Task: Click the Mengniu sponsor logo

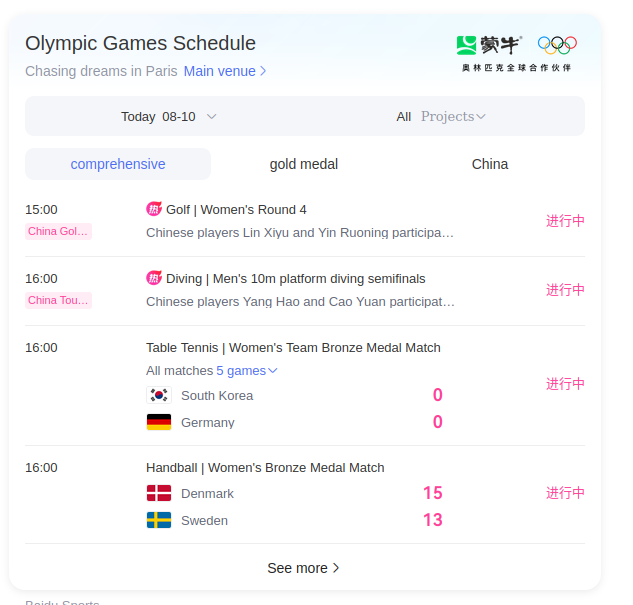Action: click(x=490, y=45)
